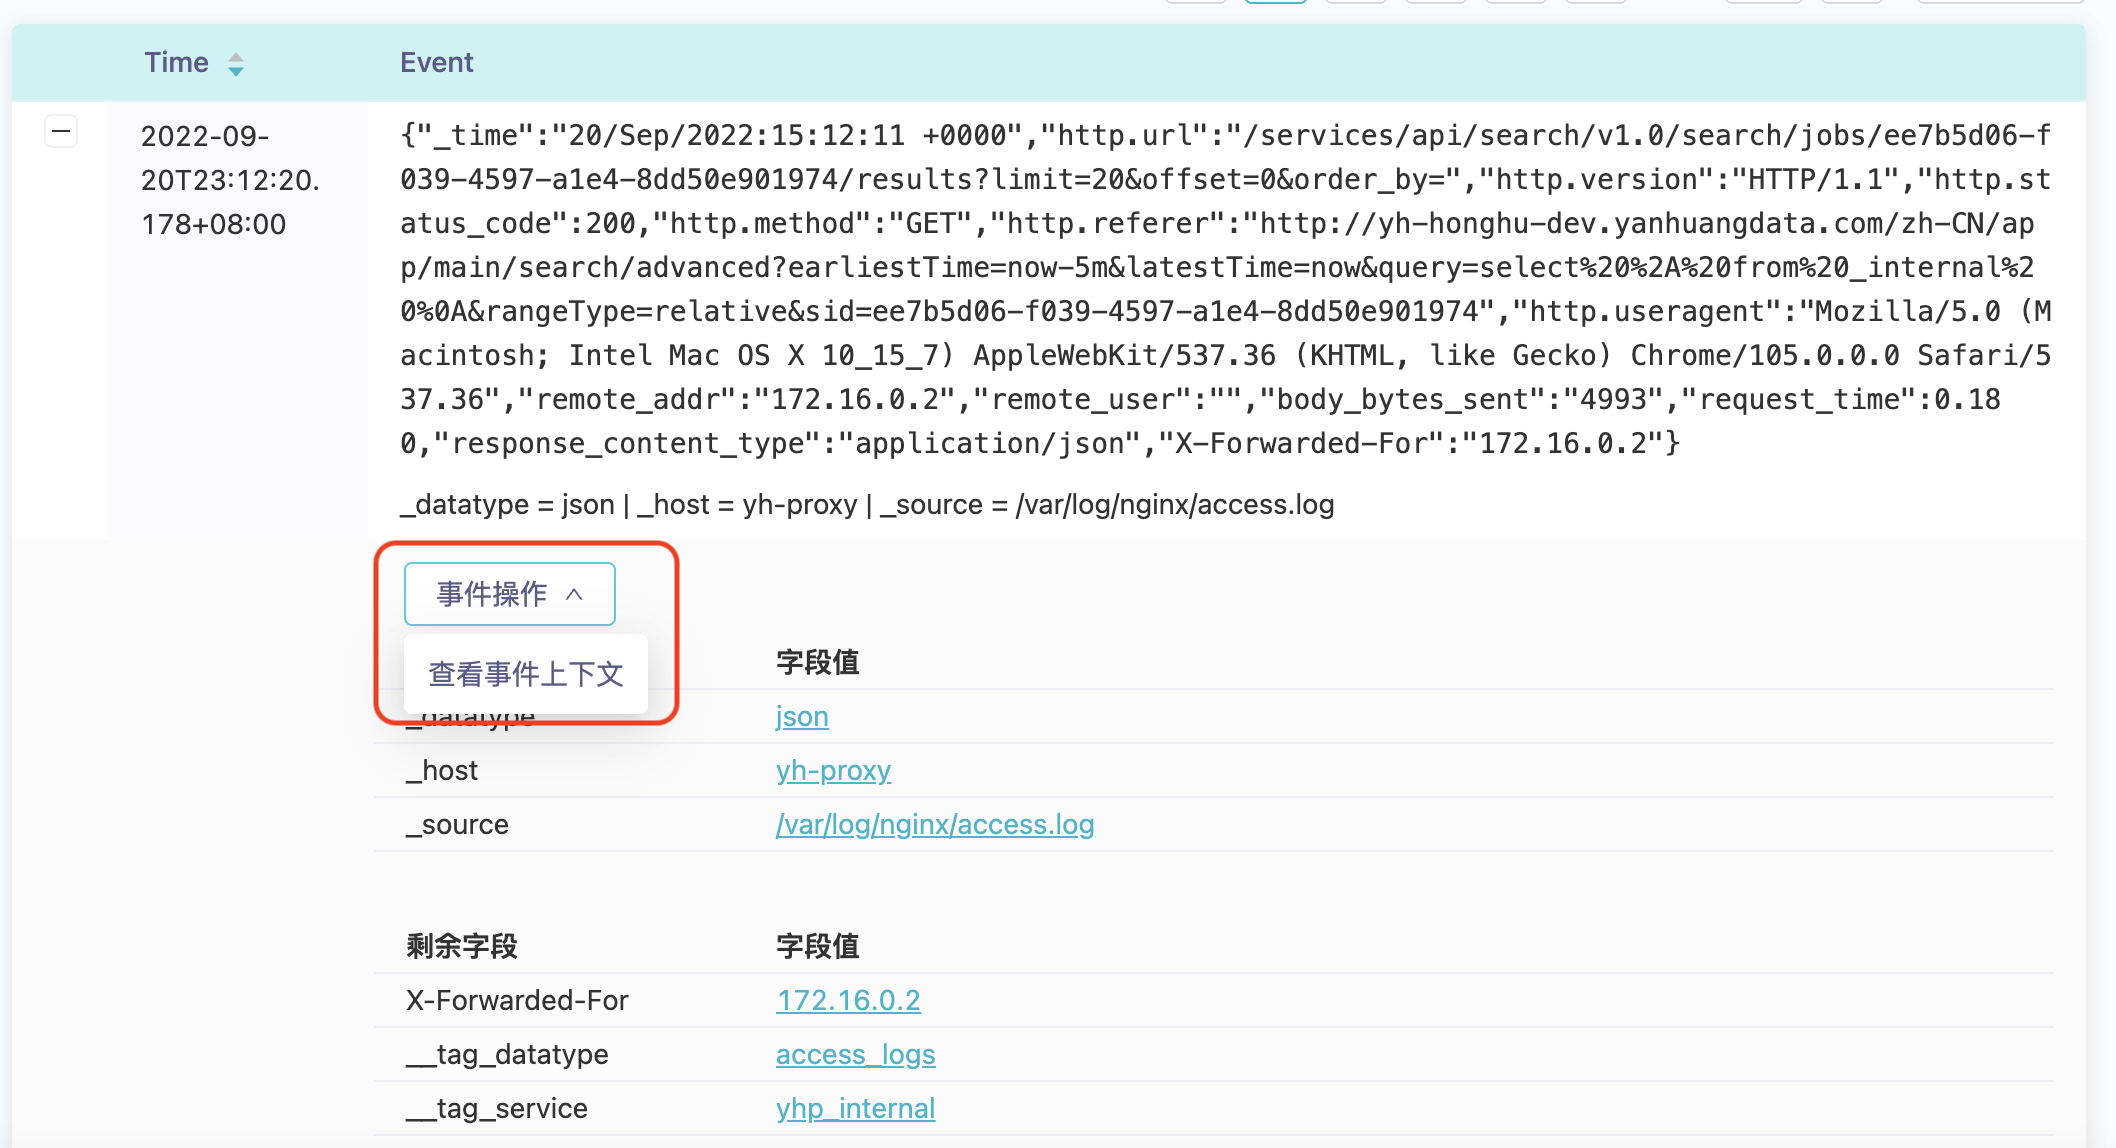
Task: Click the raw JSON event text
Action: click(1226, 289)
